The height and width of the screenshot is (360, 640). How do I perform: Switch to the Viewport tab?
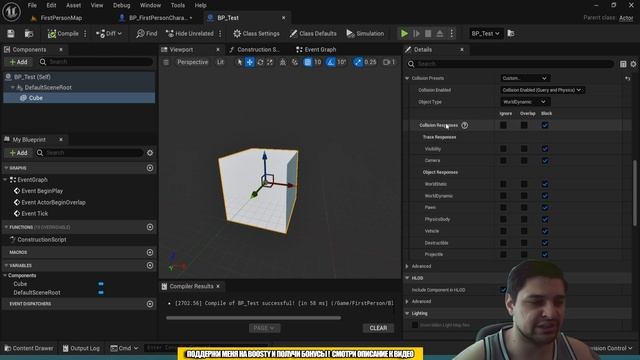coord(181,49)
